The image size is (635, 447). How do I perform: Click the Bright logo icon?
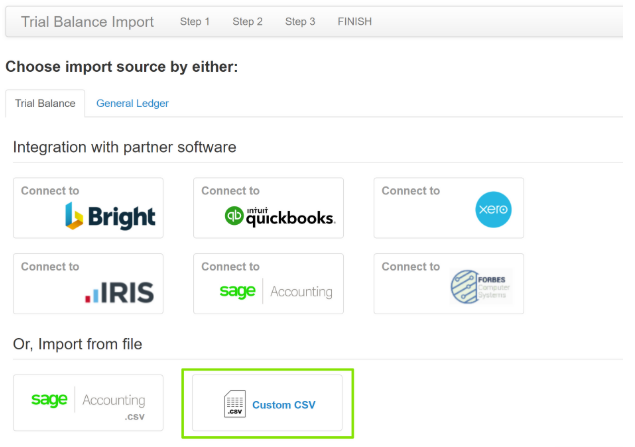110,216
